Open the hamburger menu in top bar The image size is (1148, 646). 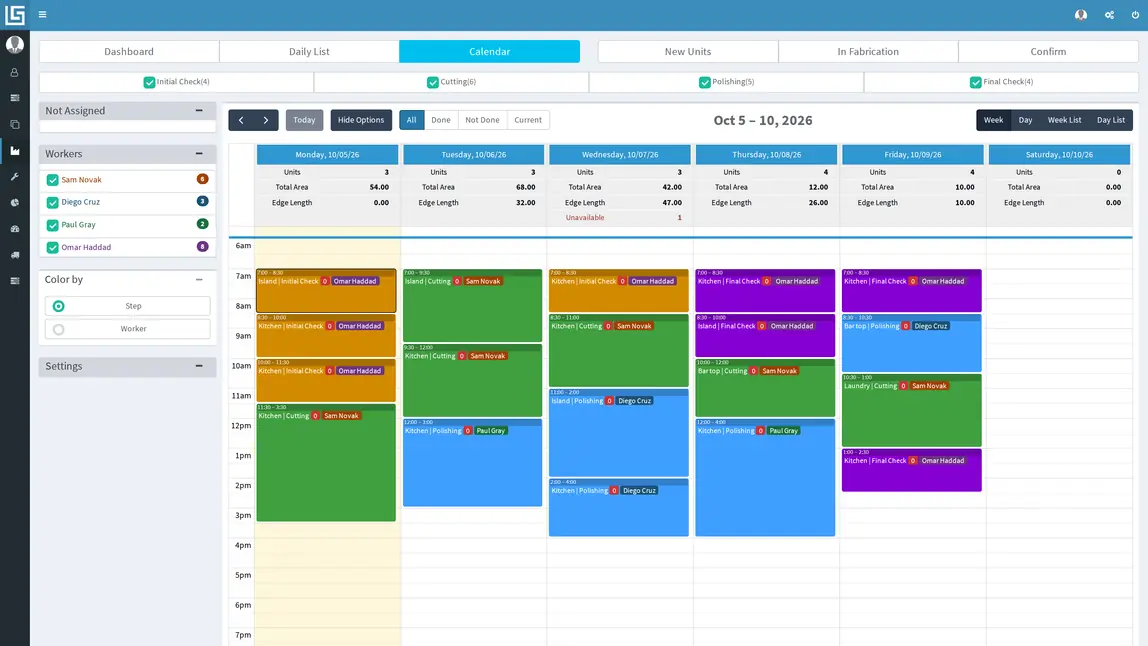coord(42,15)
